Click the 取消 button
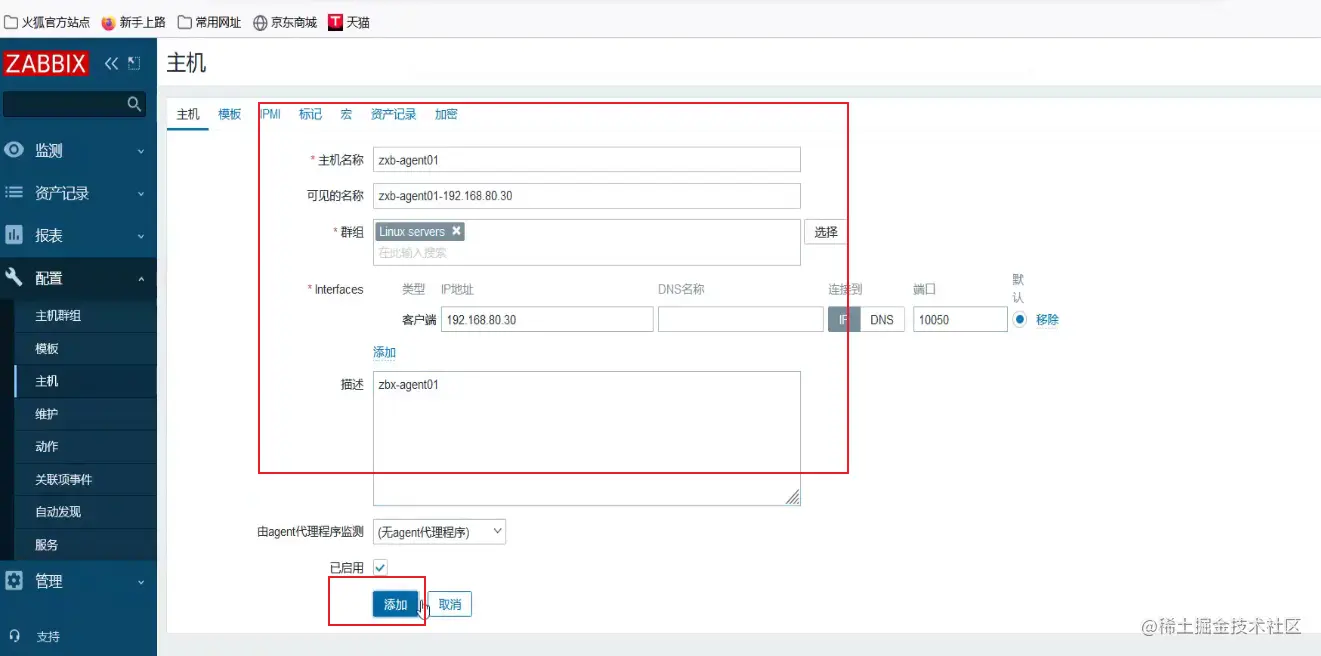The width and height of the screenshot is (1321, 656). coord(450,604)
